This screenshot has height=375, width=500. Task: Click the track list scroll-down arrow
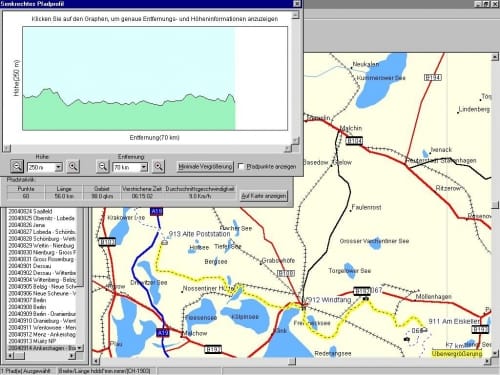pos(79,347)
